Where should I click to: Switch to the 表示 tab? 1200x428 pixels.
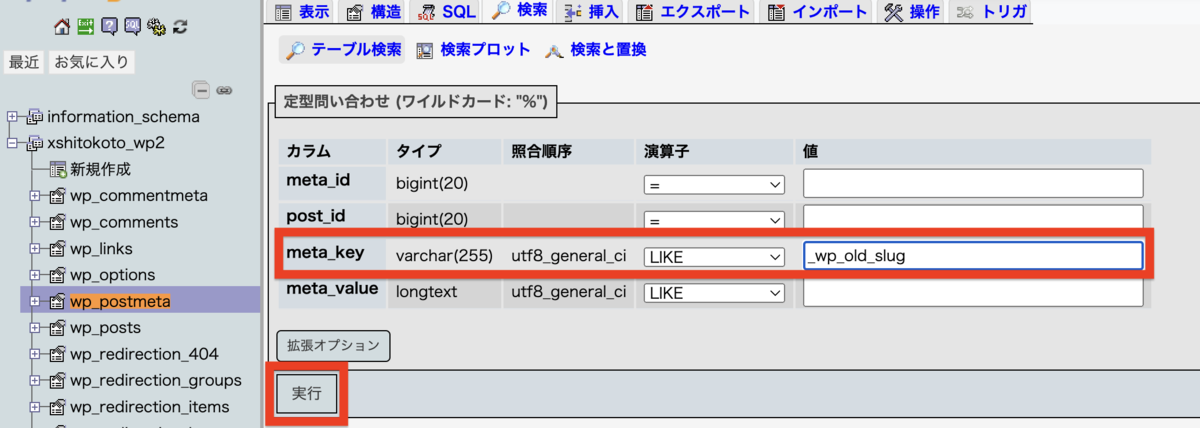point(301,12)
